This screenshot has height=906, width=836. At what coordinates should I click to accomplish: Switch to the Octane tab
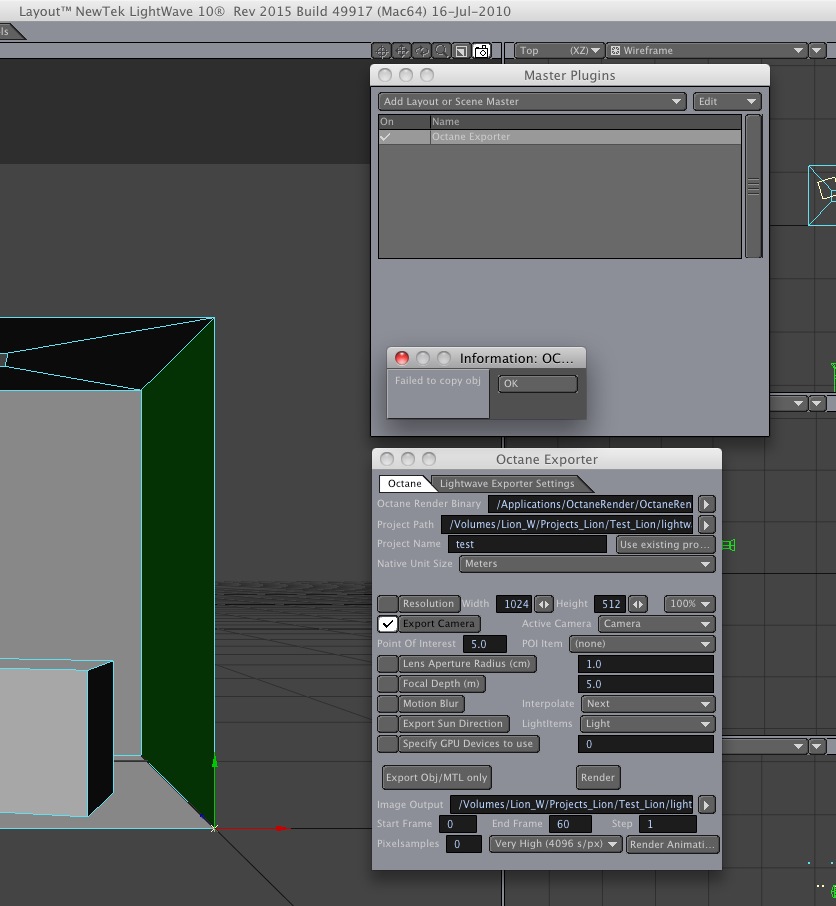(404, 484)
